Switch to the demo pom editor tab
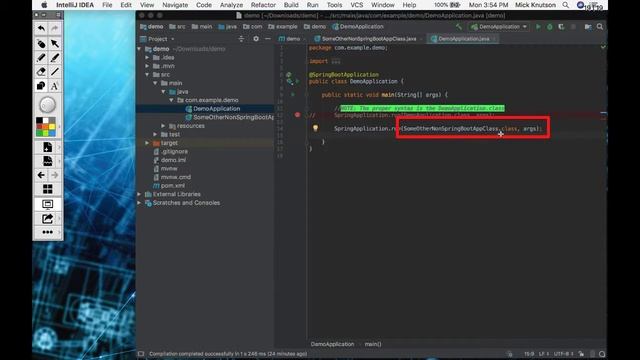 (x=292, y=39)
